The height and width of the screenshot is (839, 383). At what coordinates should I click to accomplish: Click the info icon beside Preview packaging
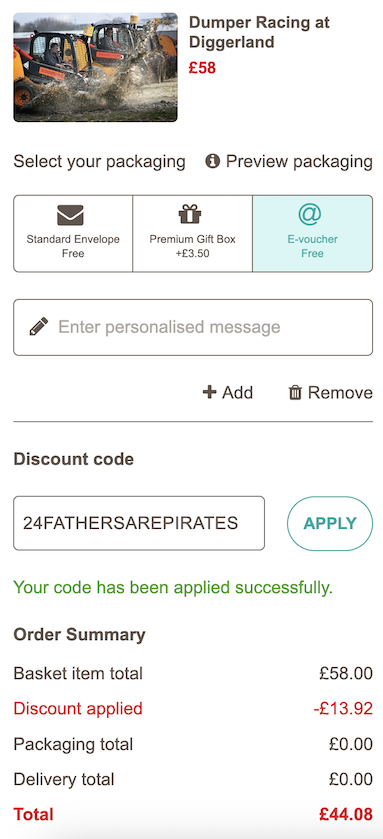click(212, 161)
